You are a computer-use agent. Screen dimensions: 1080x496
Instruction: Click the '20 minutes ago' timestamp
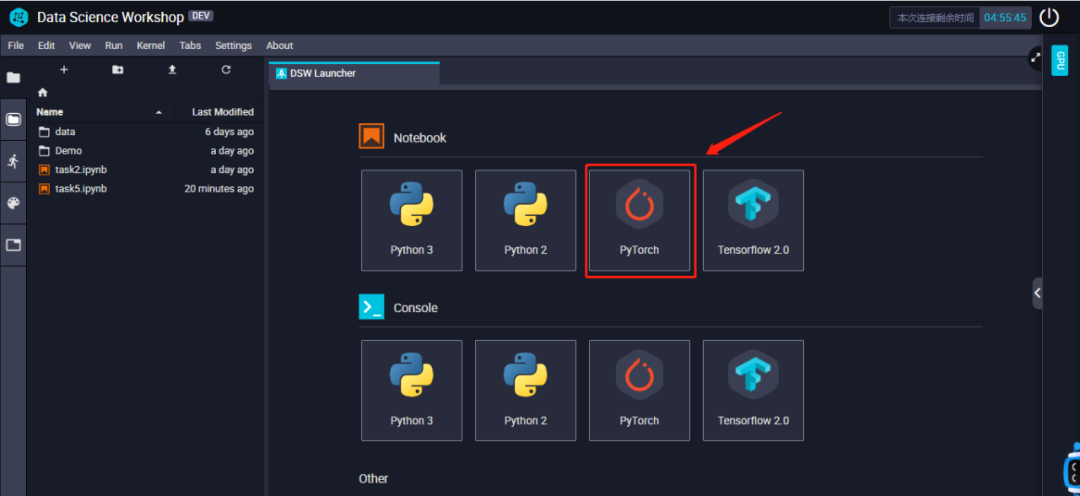click(x=219, y=189)
